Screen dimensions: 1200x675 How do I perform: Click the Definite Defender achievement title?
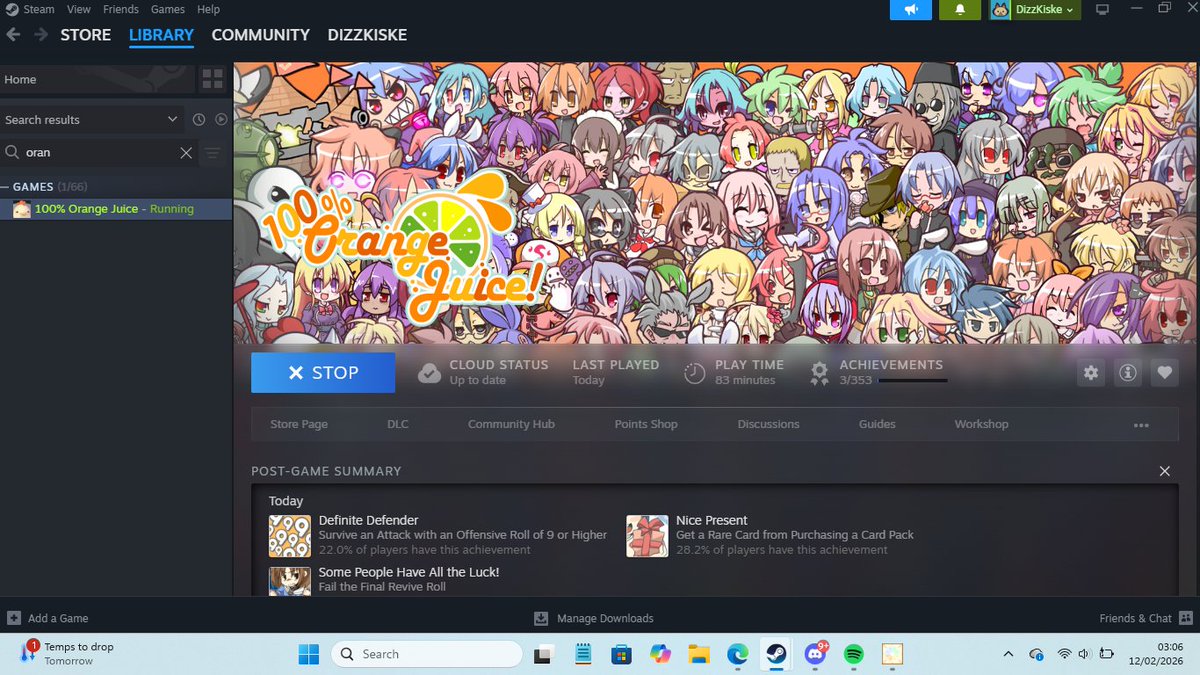point(368,520)
